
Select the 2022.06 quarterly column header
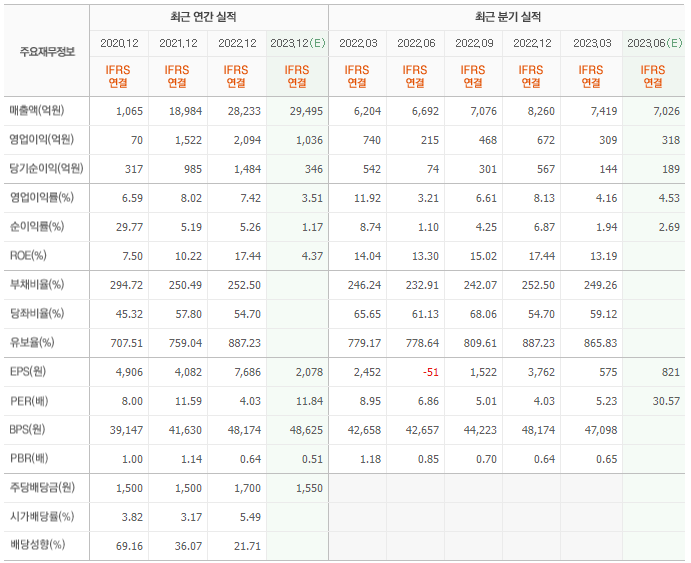(416, 43)
